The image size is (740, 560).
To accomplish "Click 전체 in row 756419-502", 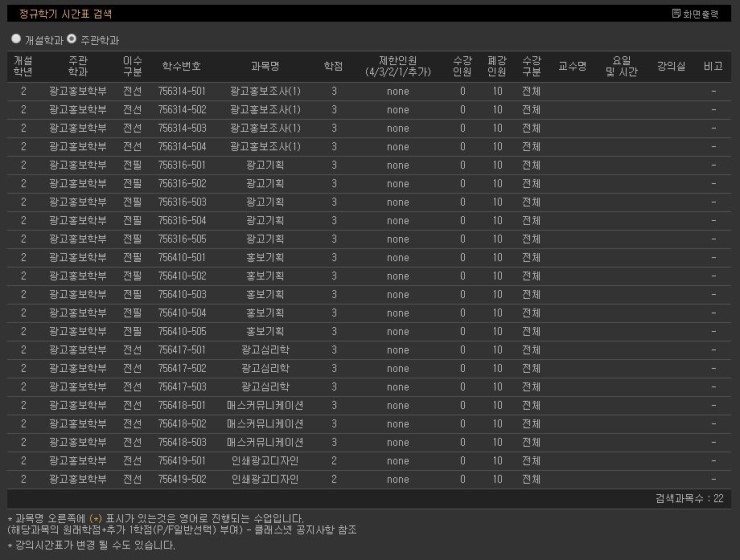I will pyautogui.click(x=531, y=479).
